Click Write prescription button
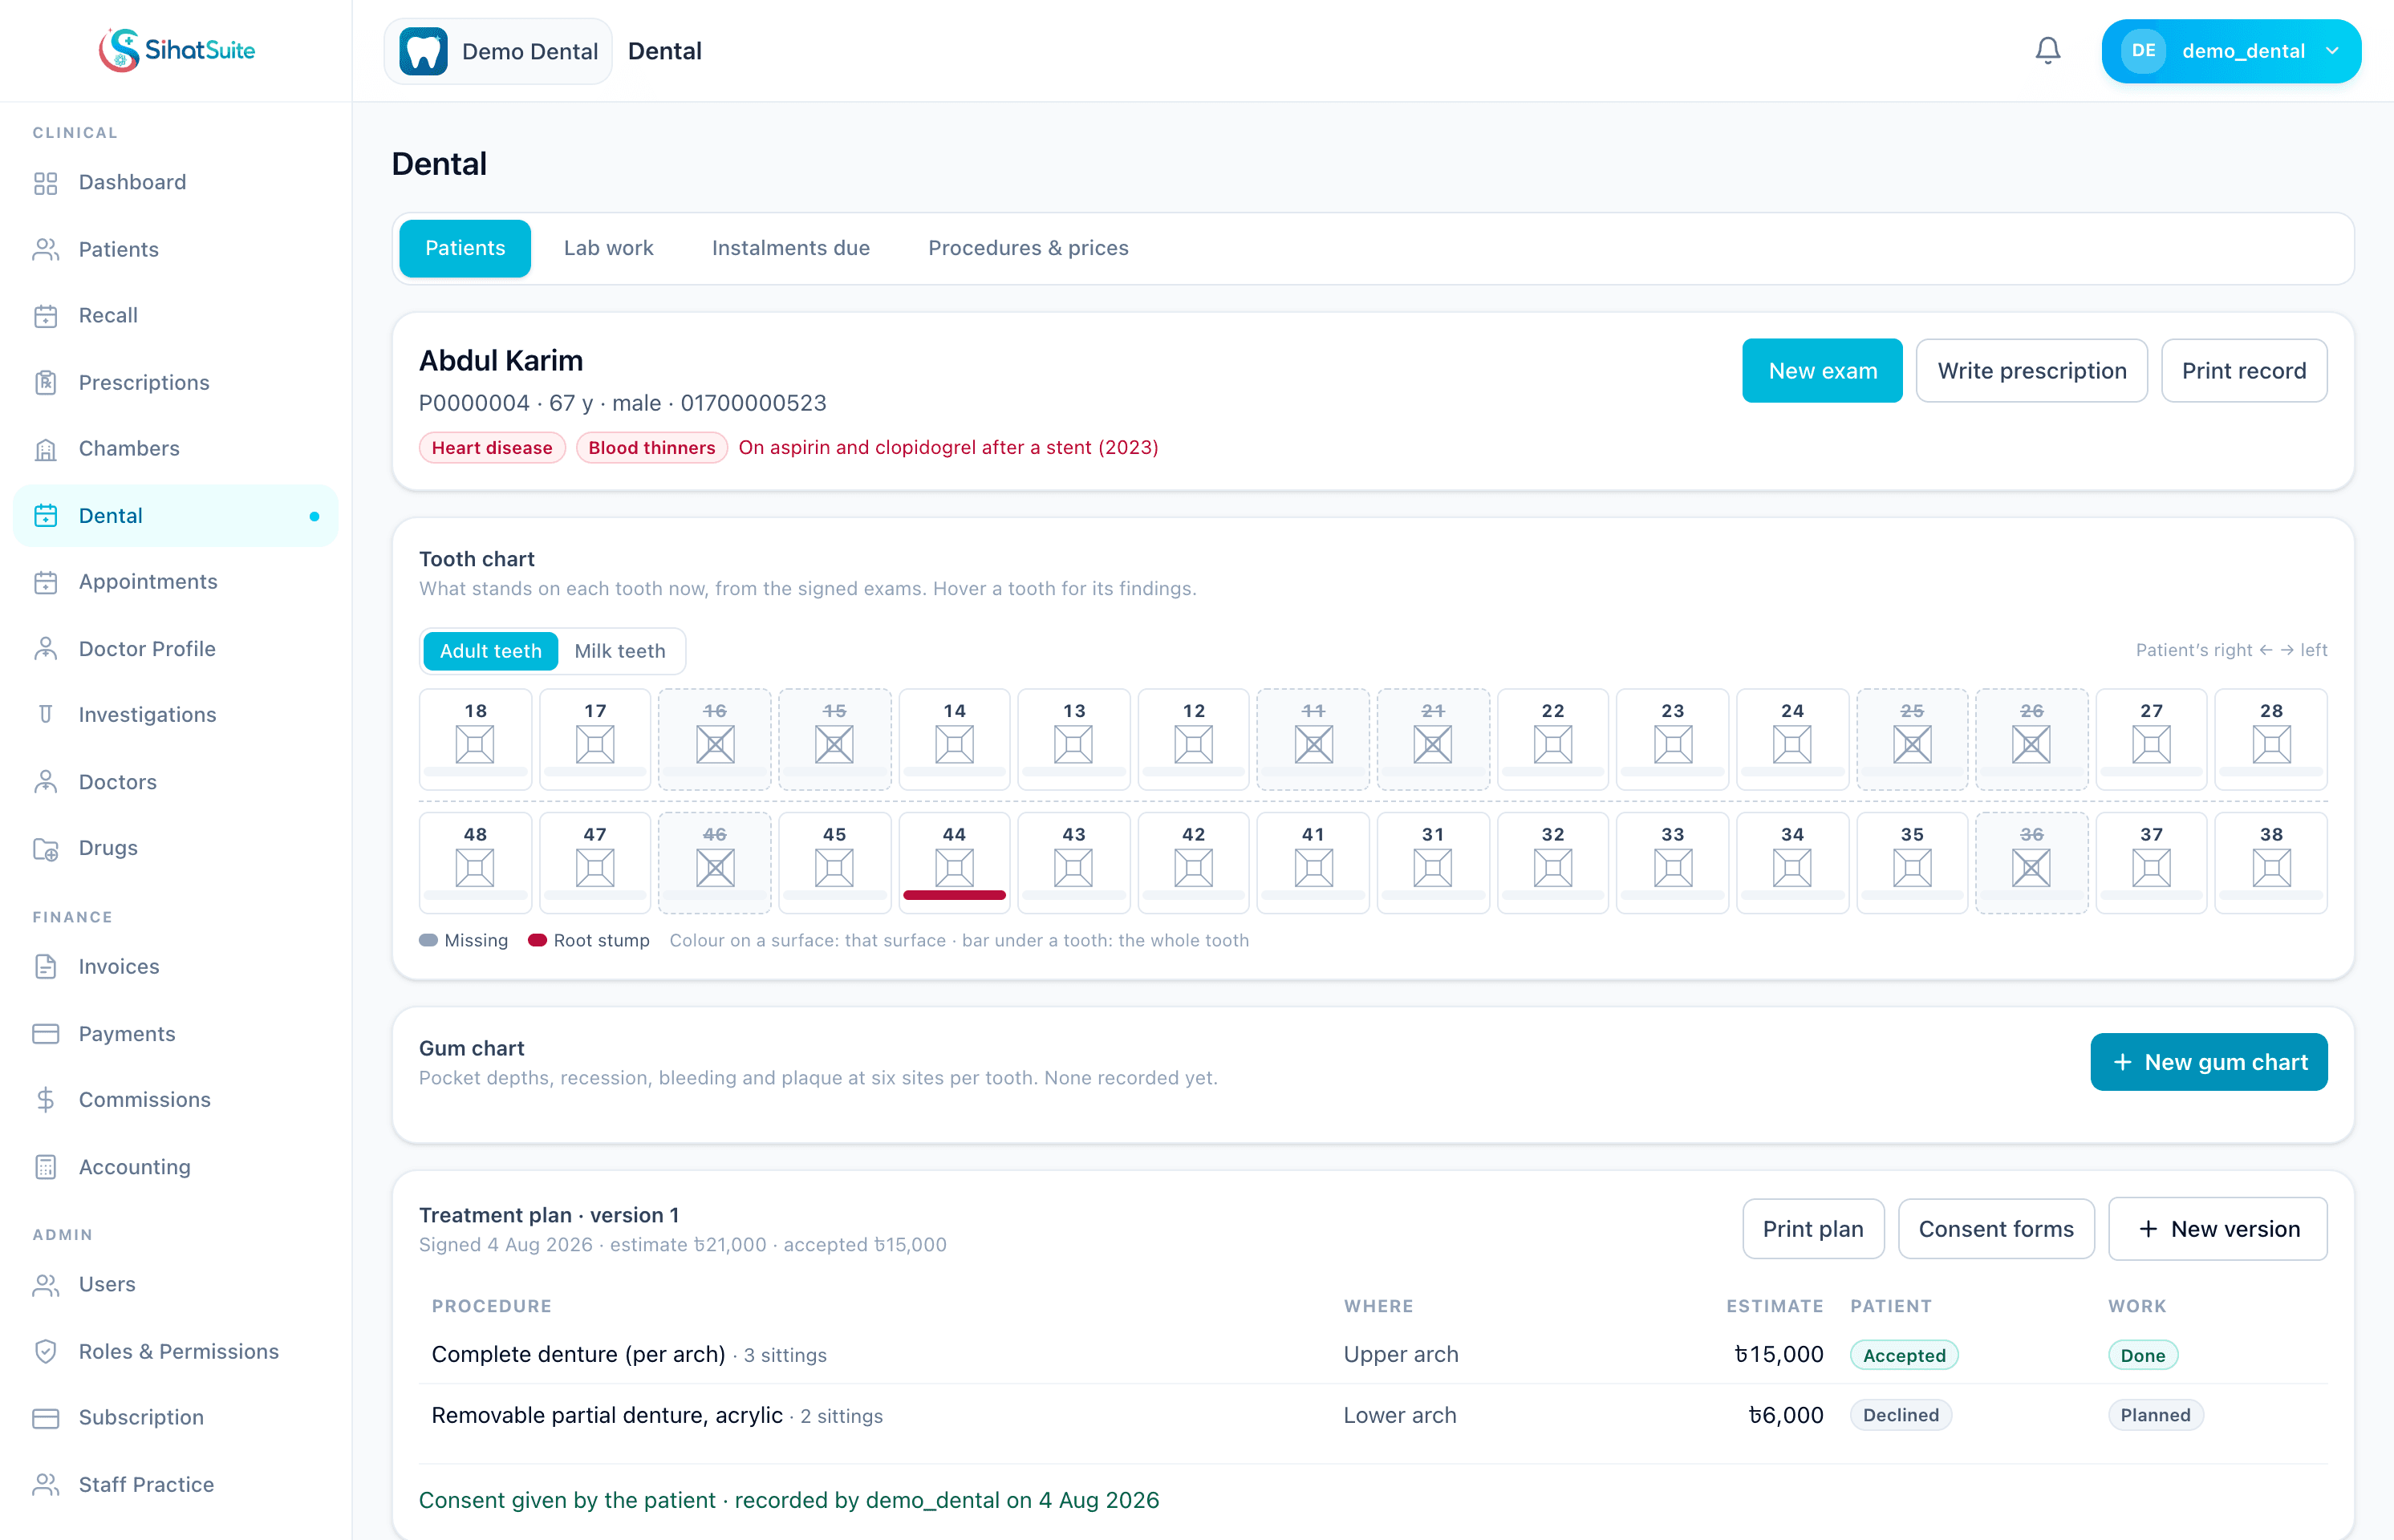 point(2031,371)
